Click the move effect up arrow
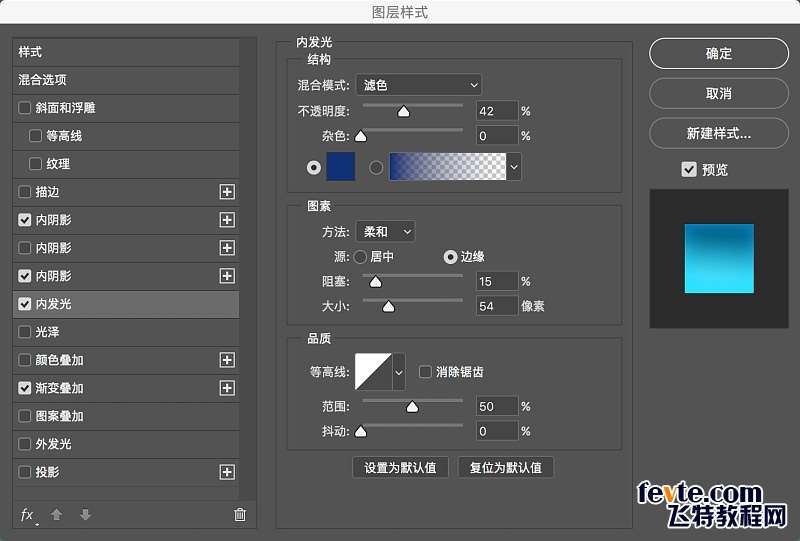Viewport: 800px width, 541px height. (x=57, y=514)
